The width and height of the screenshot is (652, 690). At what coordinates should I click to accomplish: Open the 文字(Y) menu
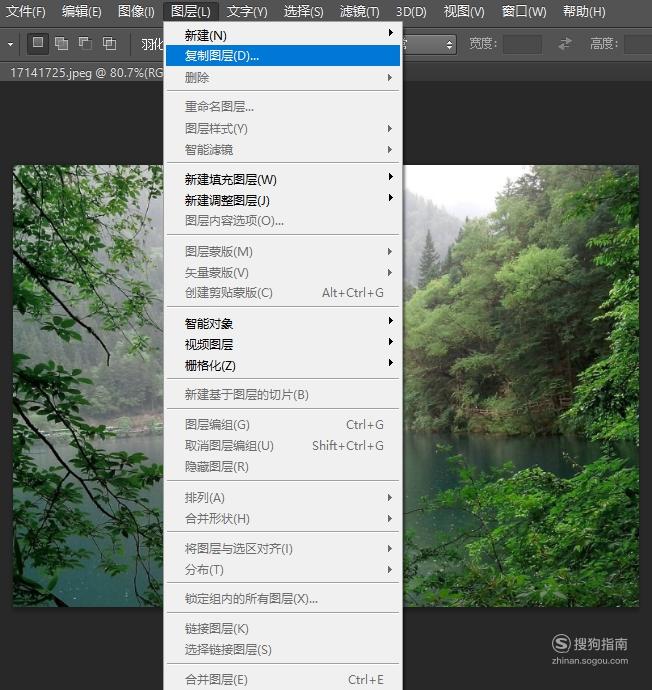[x=247, y=11]
